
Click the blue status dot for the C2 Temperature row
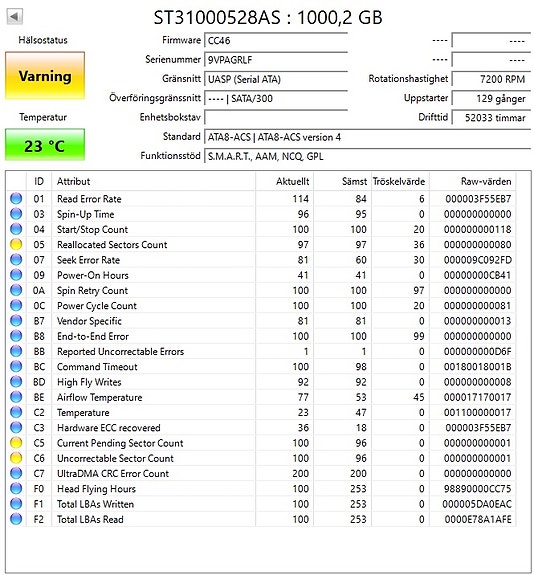click(x=16, y=412)
